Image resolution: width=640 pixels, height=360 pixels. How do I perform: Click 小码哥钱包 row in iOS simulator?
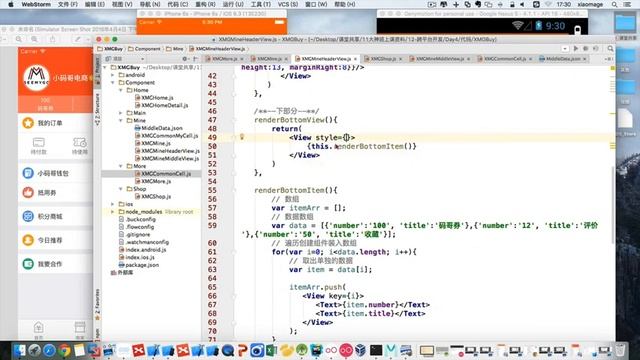coord(56,173)
